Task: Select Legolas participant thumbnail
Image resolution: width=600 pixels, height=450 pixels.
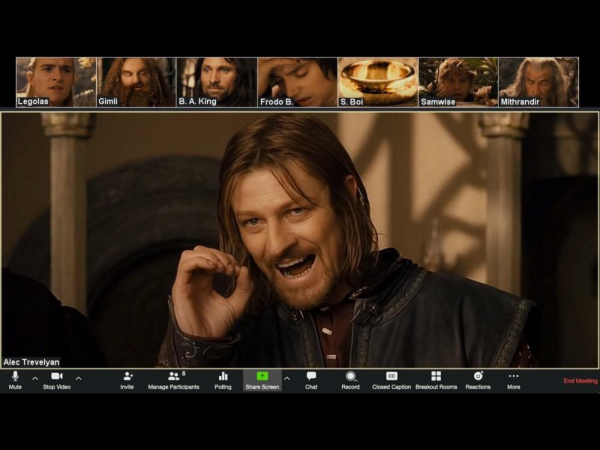Action: pyautogui.click(x=56, y=82)
